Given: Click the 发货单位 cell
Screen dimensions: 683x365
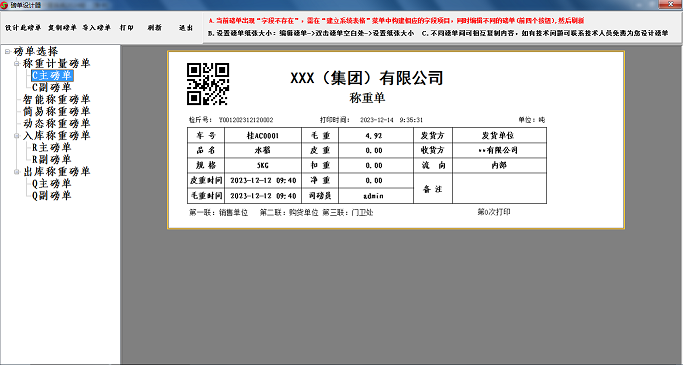Looking at the screenshot, I should point(499,135).
